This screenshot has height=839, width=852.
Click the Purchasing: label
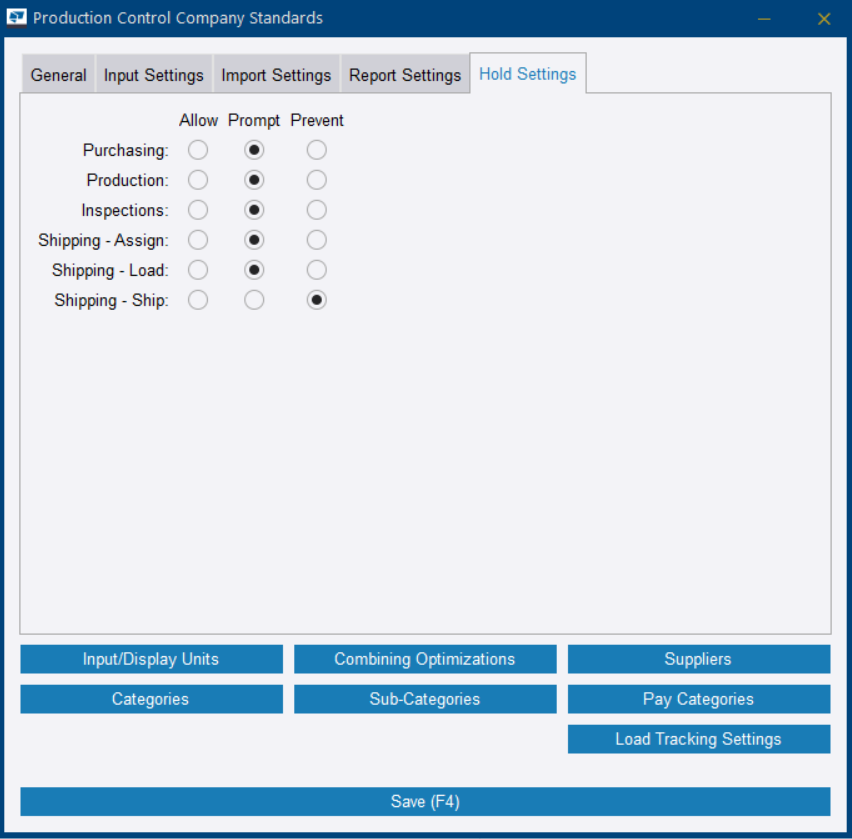point(126,151)
